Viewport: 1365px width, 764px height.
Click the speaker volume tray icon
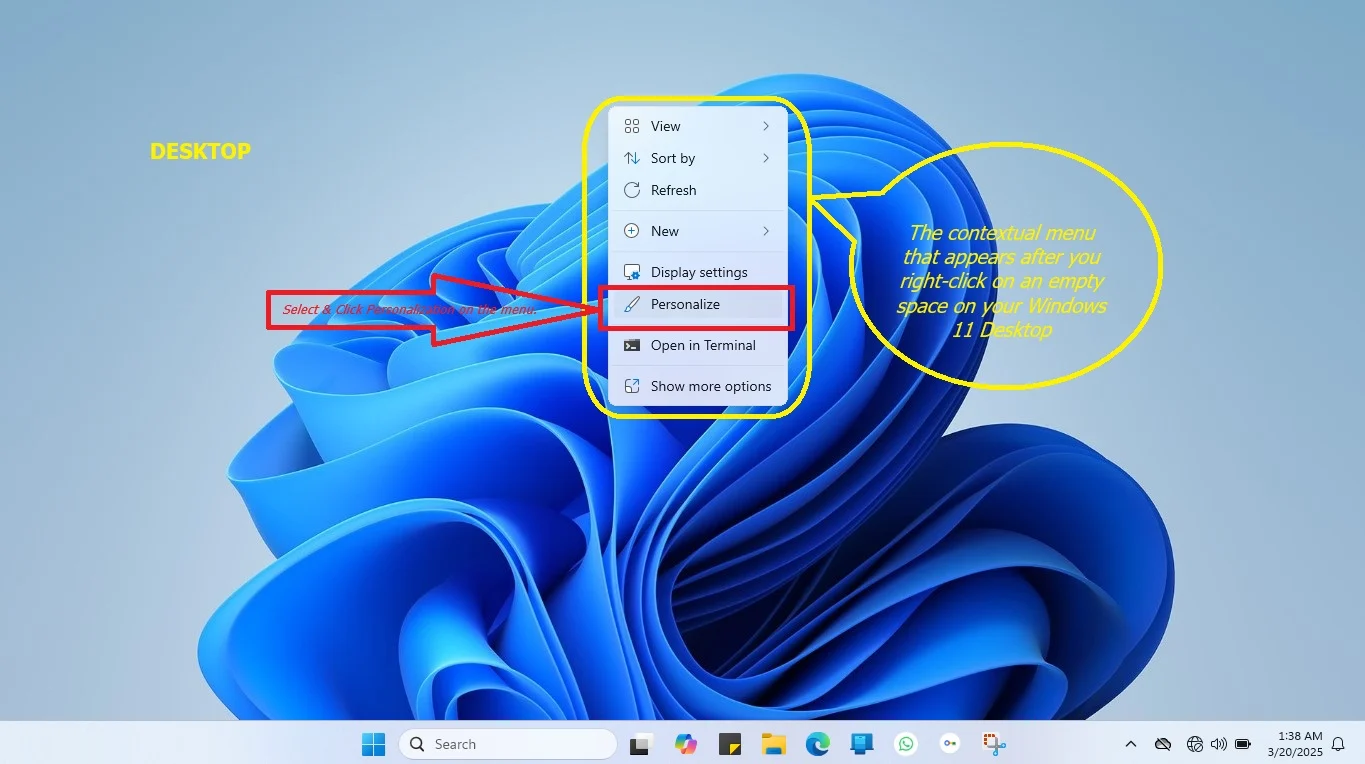pyautogui.click(x=1218, y=744)
